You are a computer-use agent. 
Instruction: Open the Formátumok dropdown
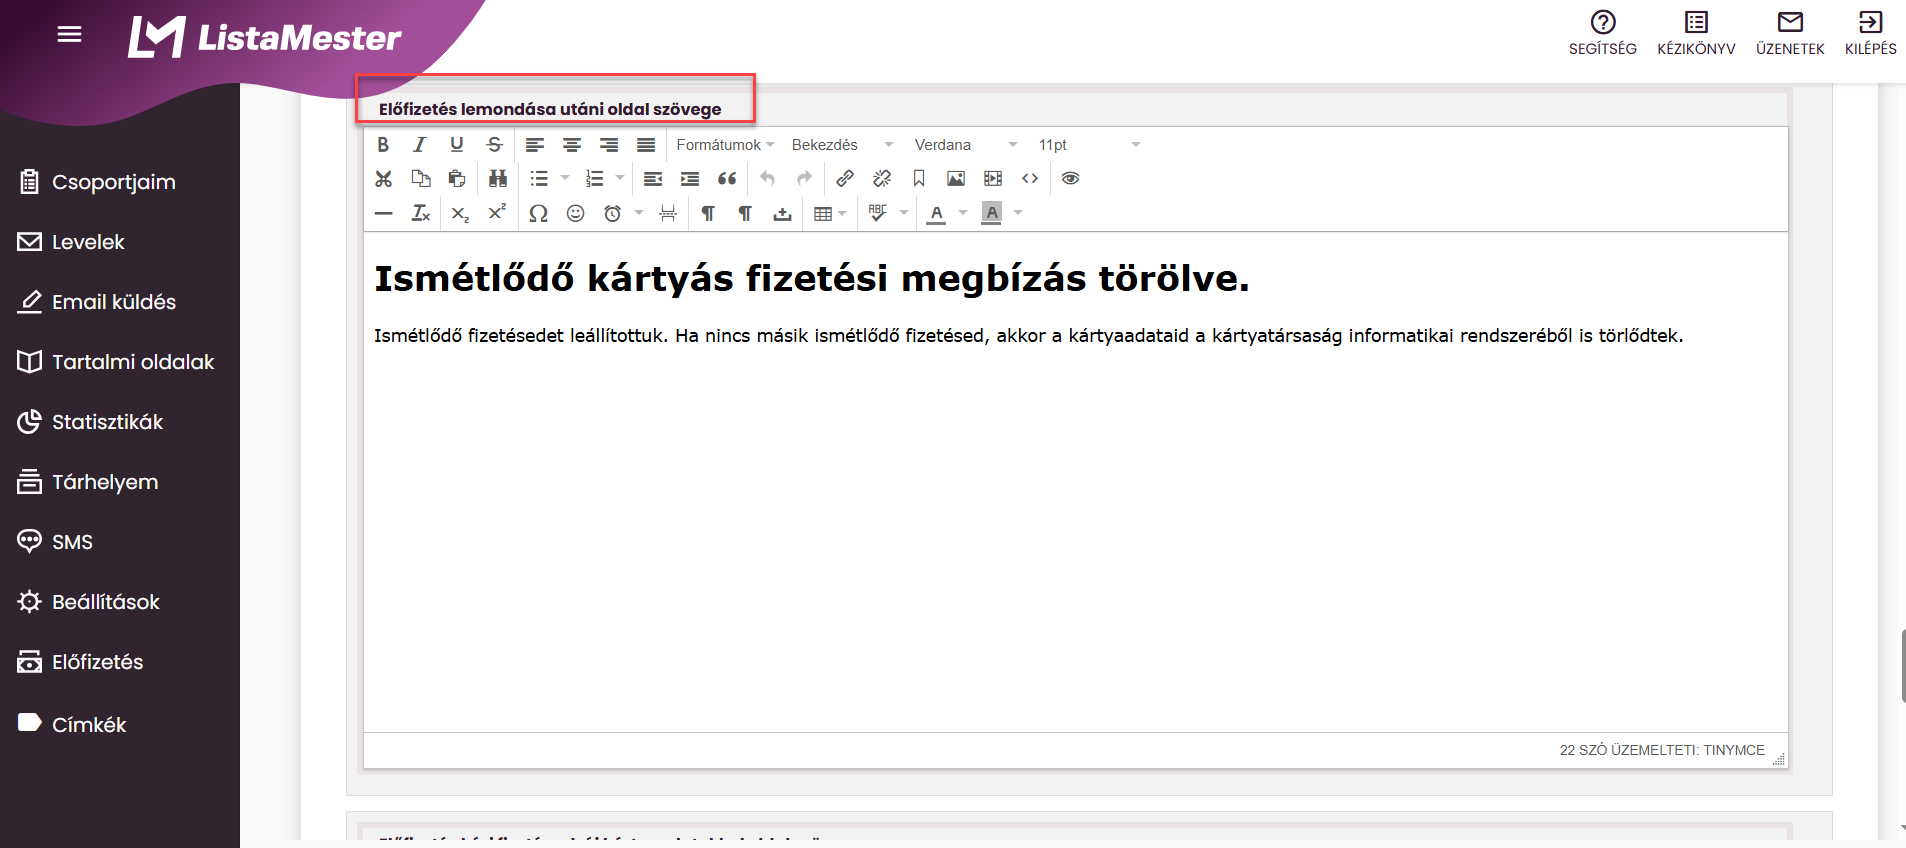[725, 145]
